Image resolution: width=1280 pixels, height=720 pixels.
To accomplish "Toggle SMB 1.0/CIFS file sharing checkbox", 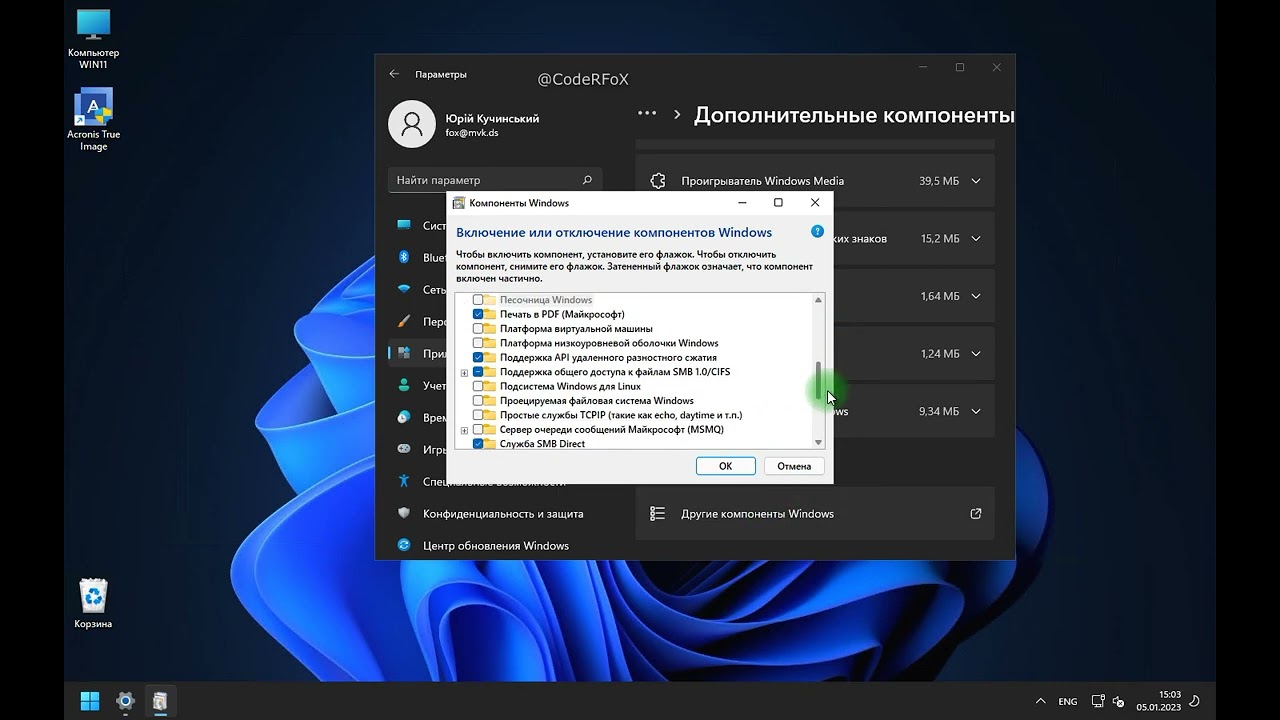I will (478, 372).
